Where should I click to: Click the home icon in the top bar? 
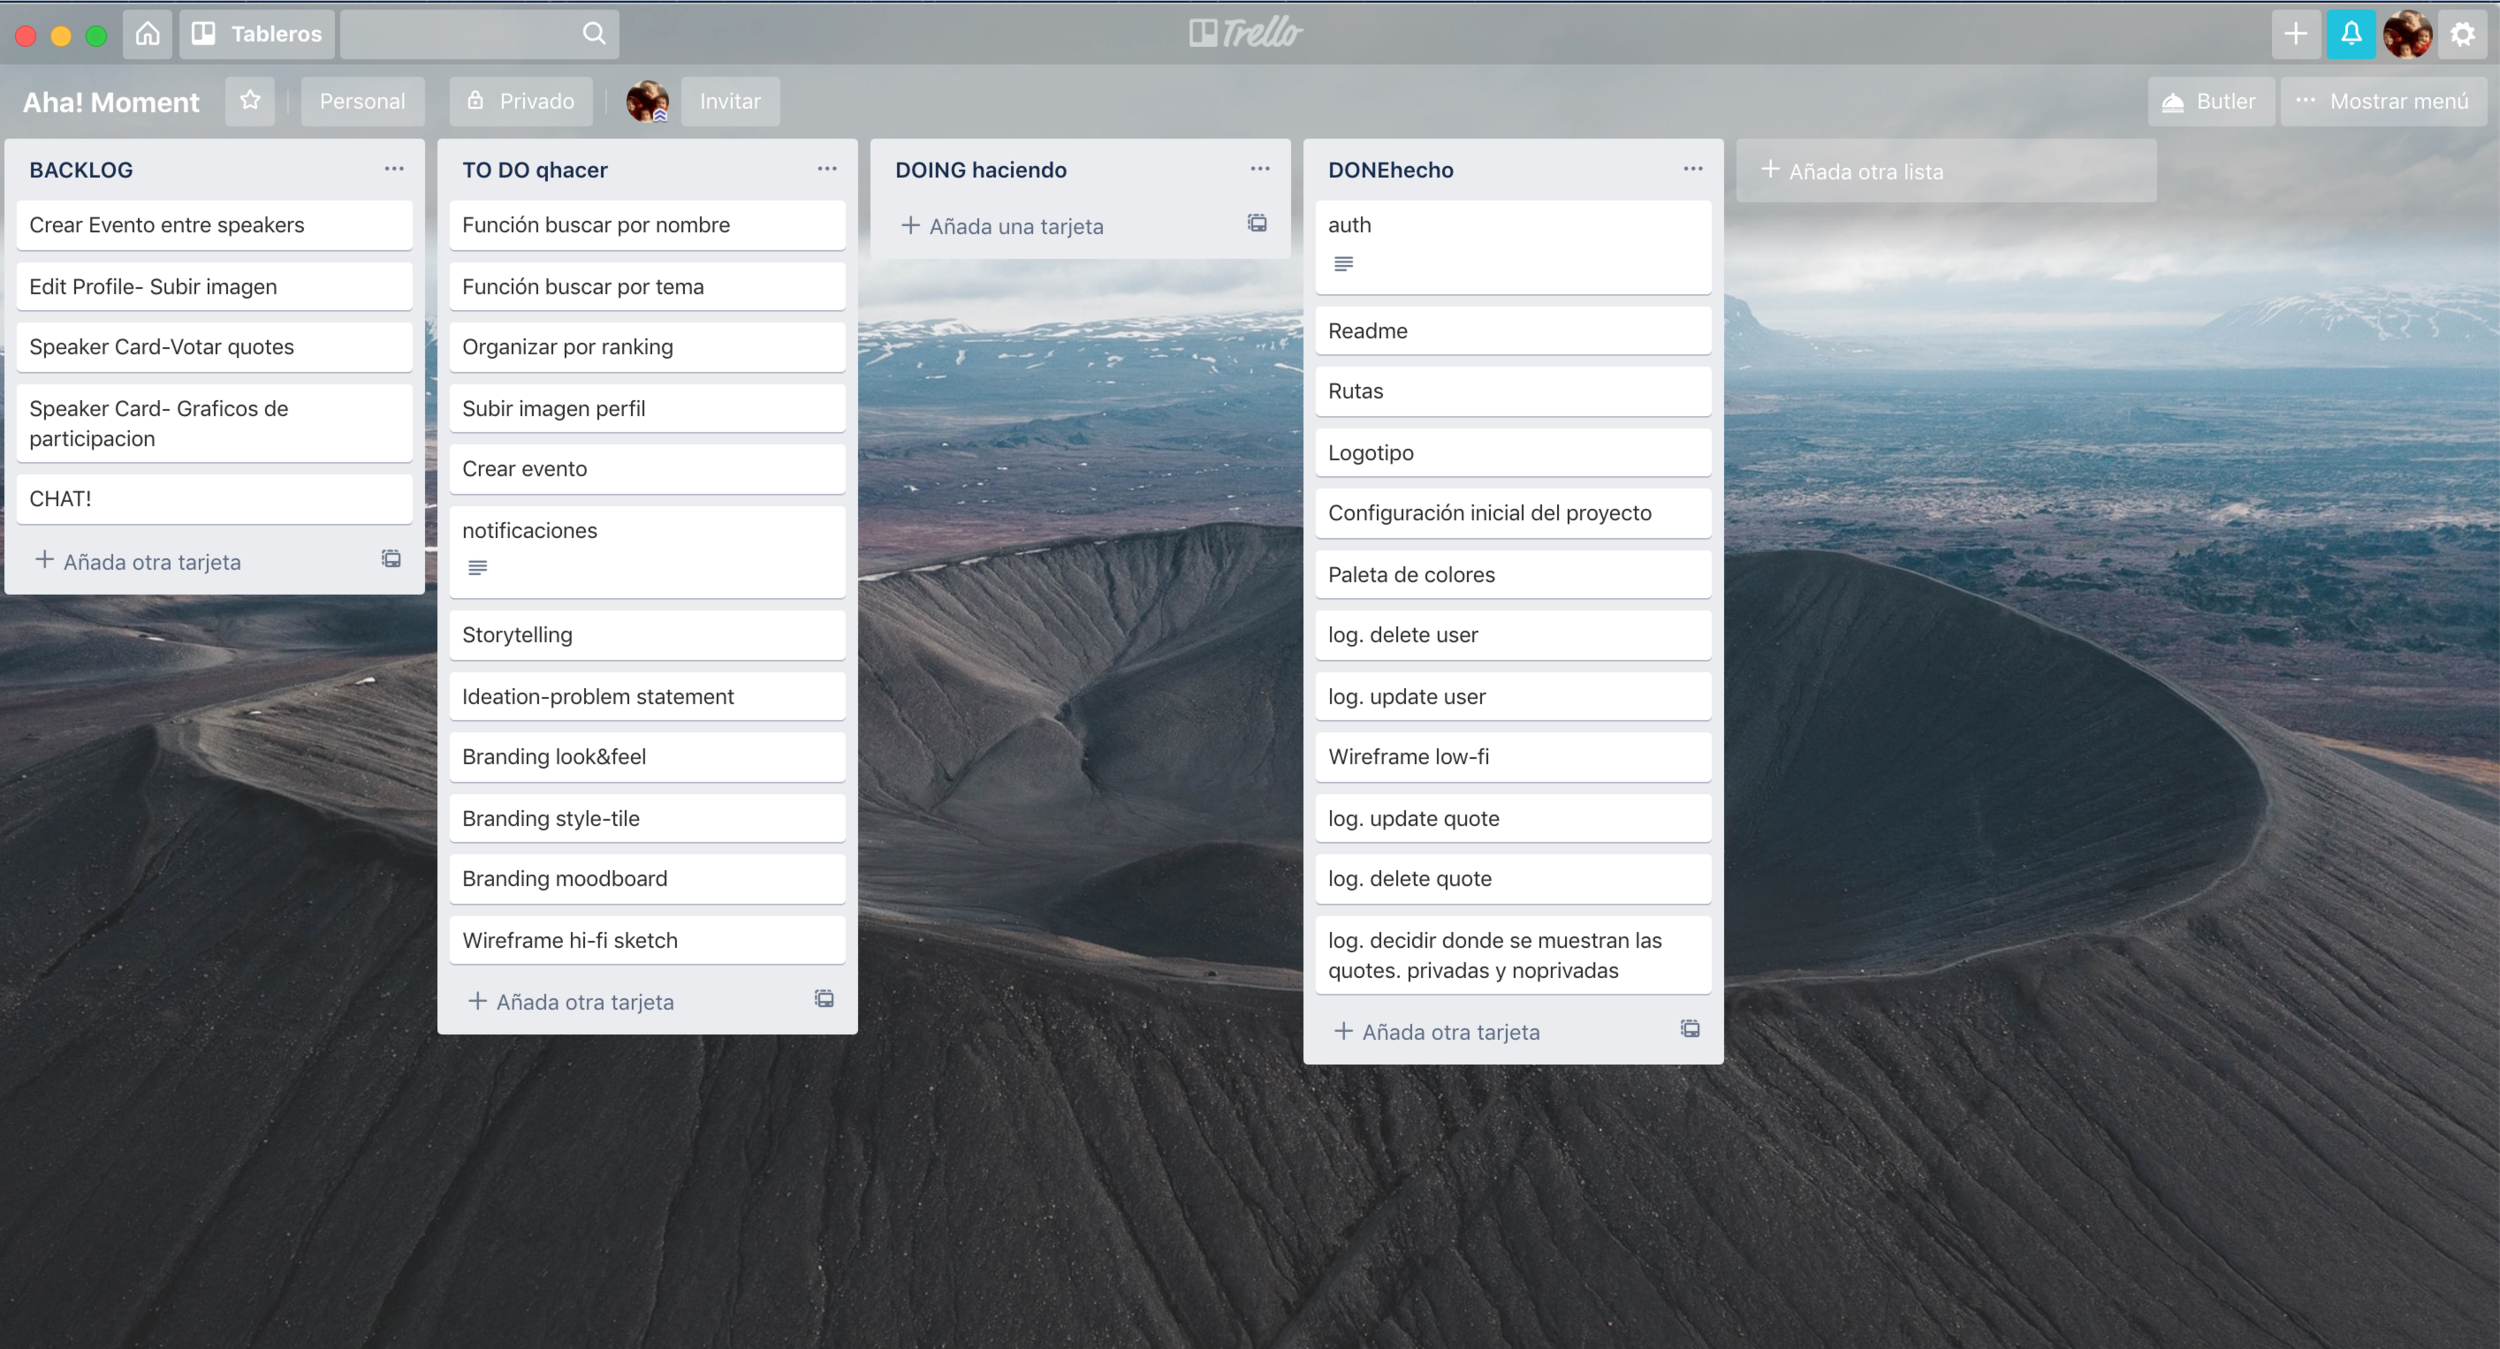(148, 34)
